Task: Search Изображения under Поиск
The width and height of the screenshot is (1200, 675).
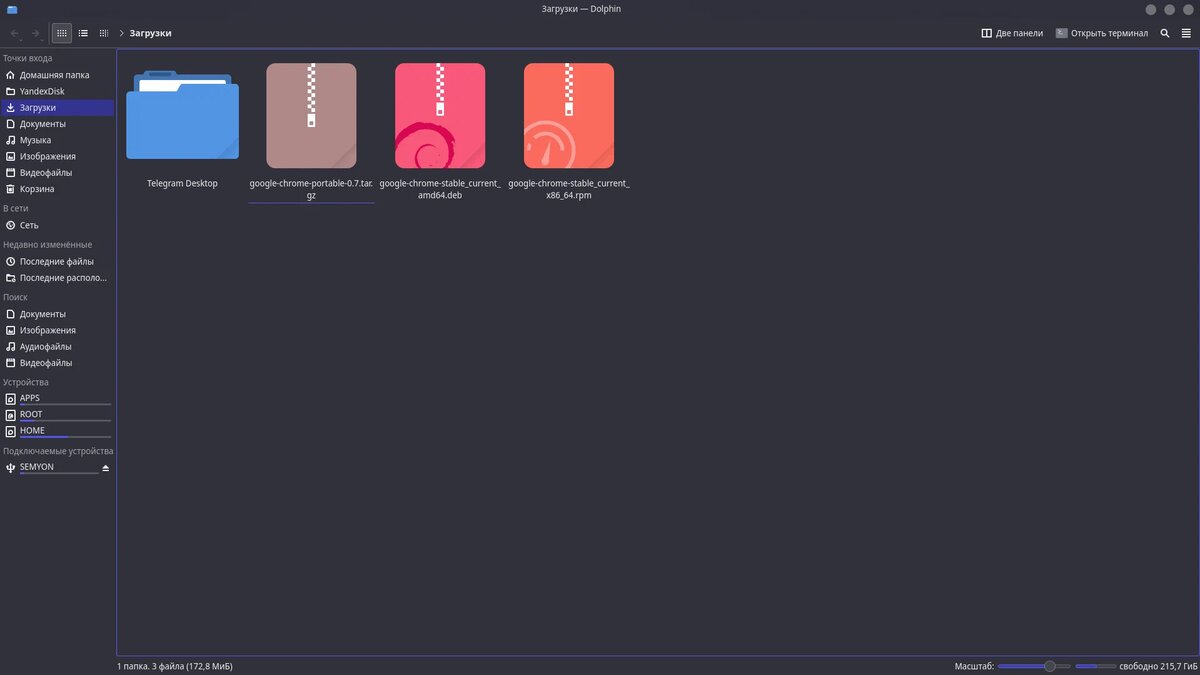Action: tap(58, 330)
